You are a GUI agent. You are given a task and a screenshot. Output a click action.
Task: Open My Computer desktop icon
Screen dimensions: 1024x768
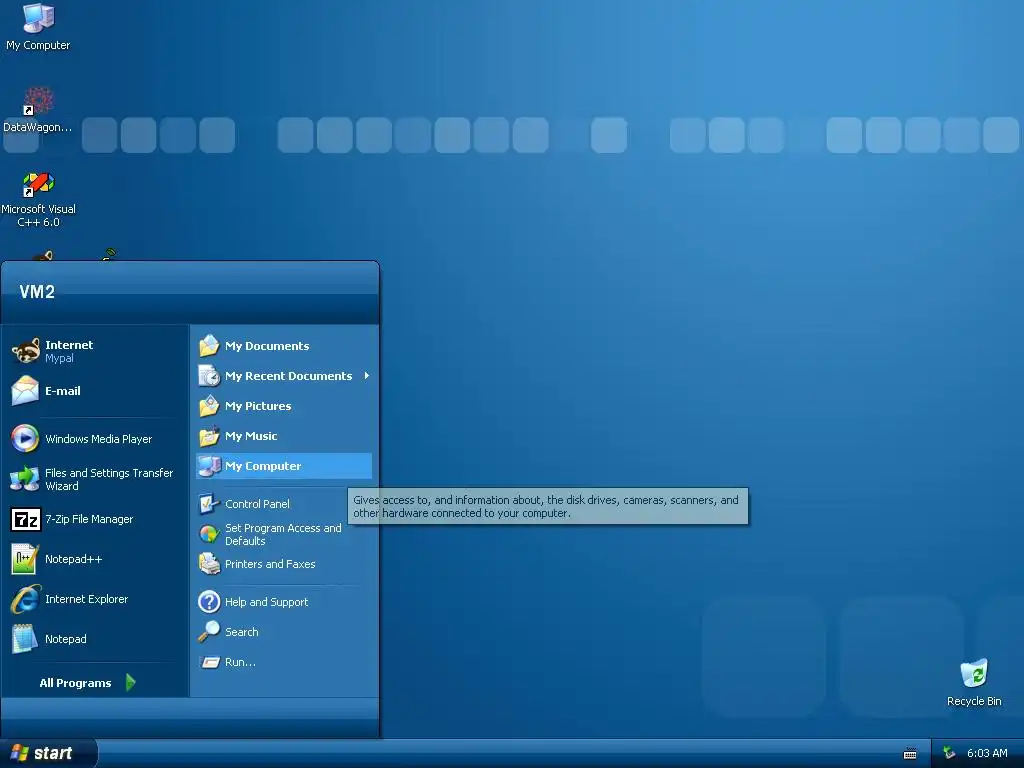click(38, 27)
